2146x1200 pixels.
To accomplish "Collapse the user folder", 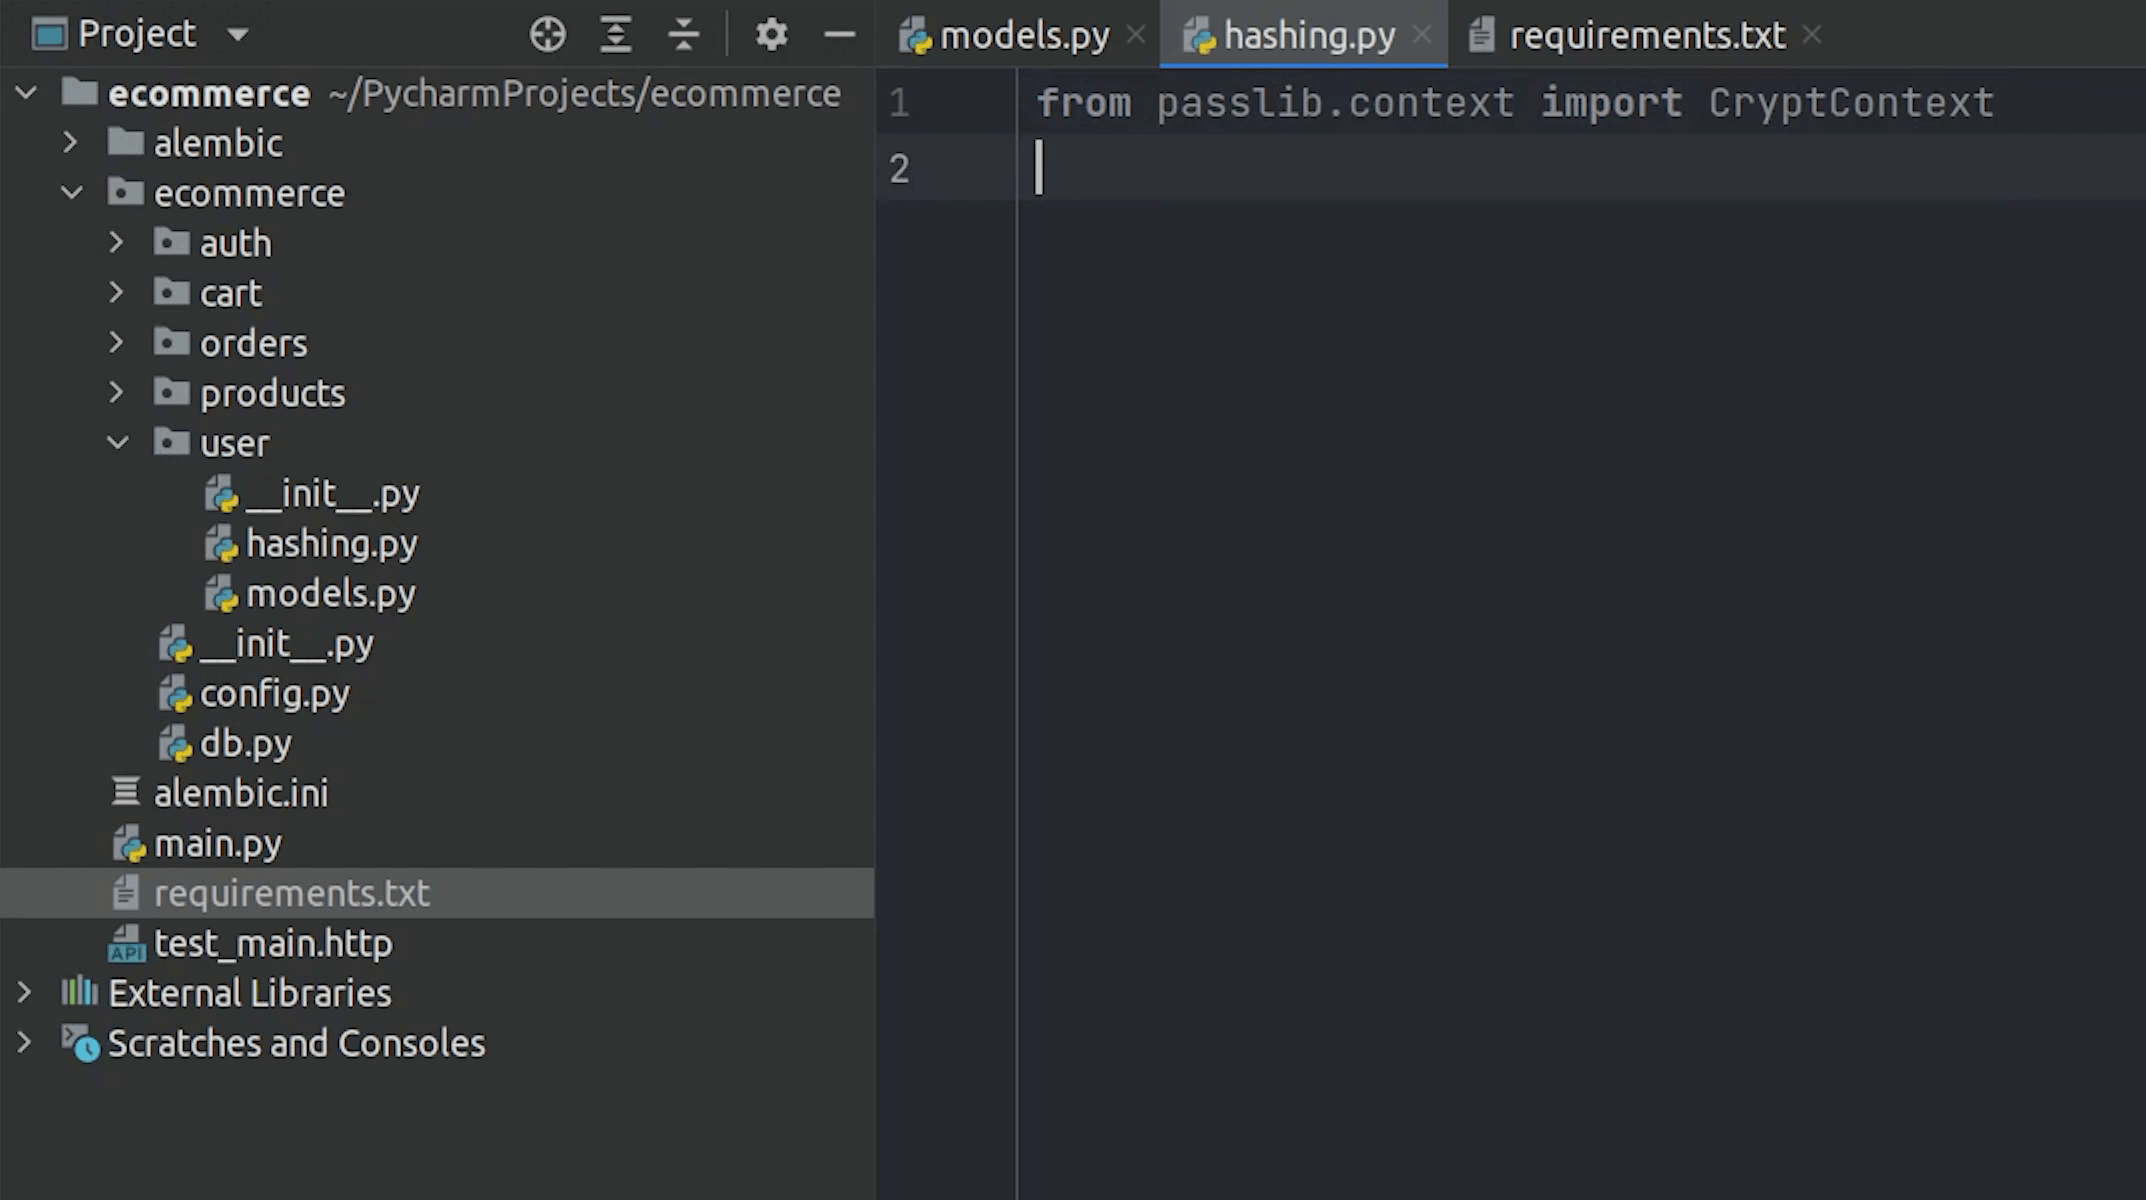I will 117,443.
